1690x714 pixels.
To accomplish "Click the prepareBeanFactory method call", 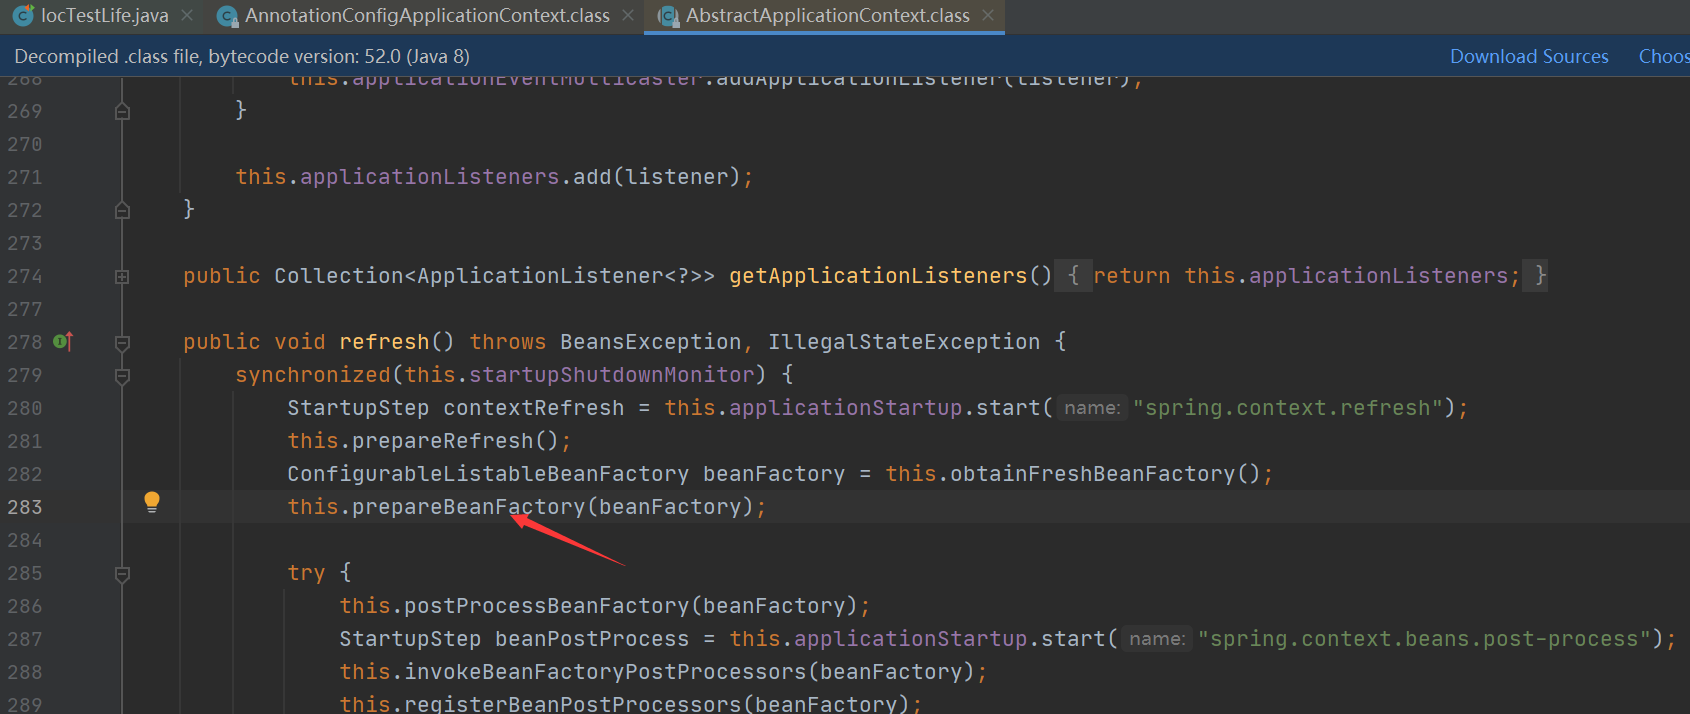I will click(468, 507).
